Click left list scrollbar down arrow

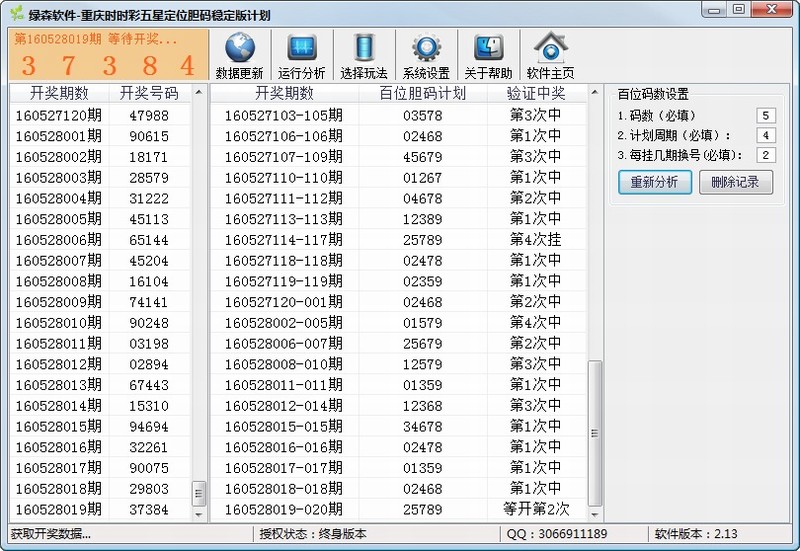coord(198,513)
